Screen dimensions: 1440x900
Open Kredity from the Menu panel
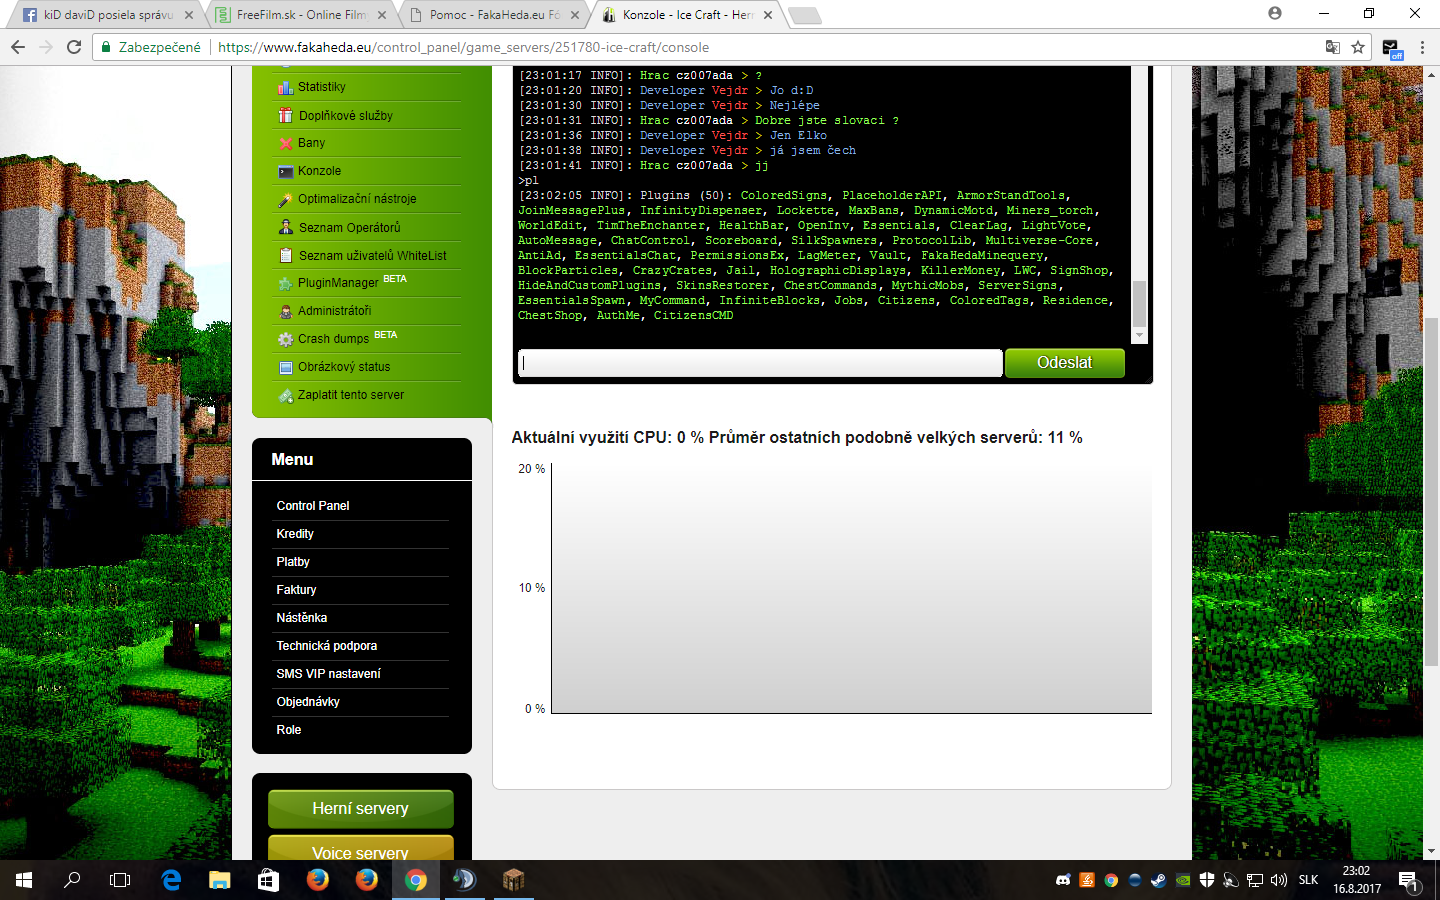295,534
